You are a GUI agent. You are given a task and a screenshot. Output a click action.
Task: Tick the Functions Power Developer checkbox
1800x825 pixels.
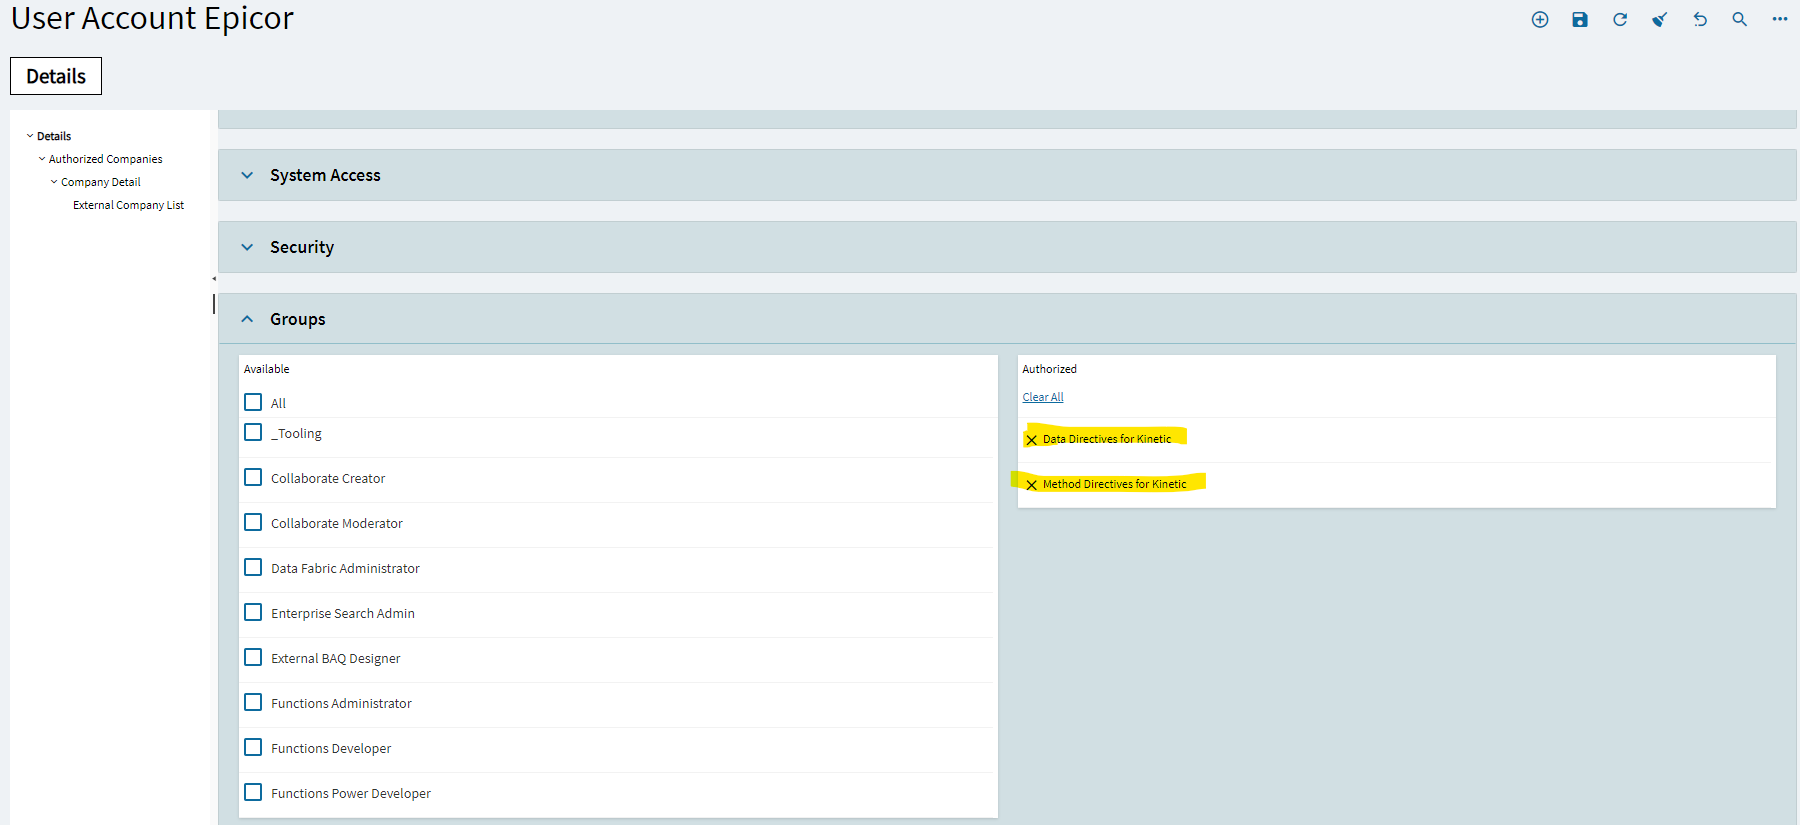click(x=253, y=792)
